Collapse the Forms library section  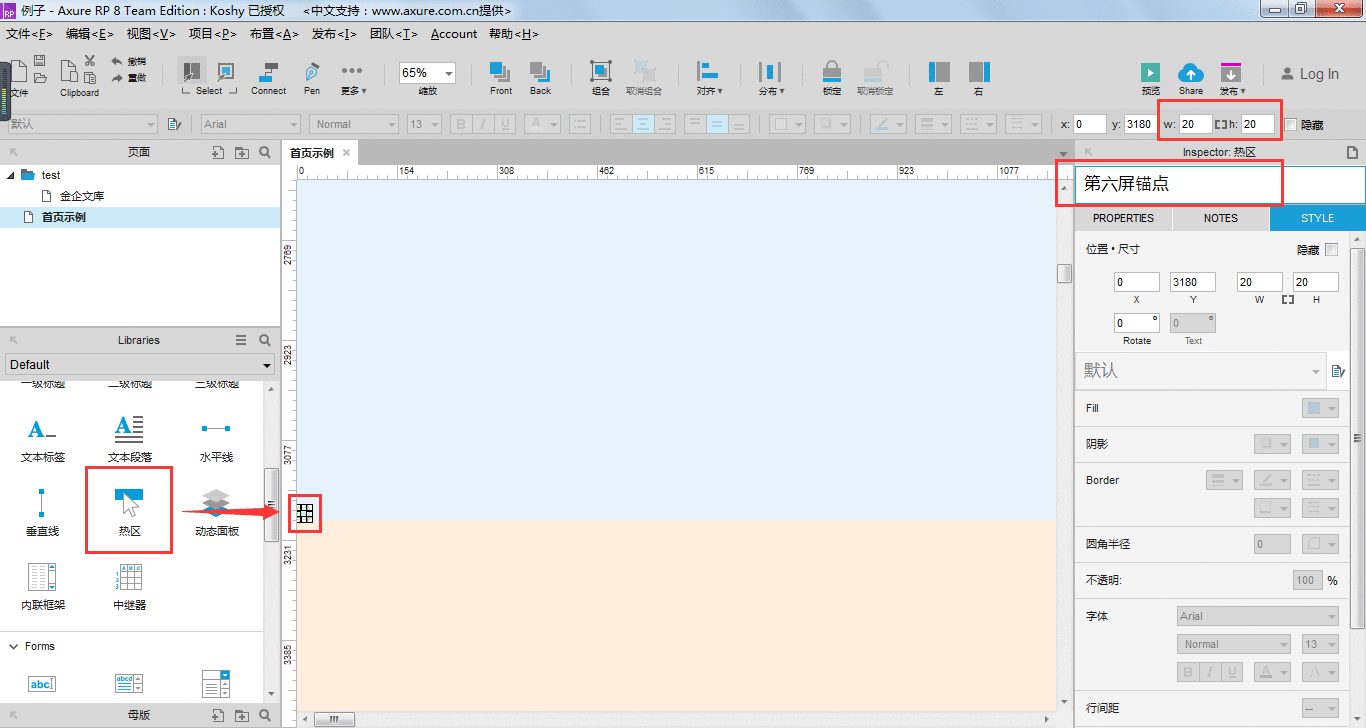coord(13,646)
